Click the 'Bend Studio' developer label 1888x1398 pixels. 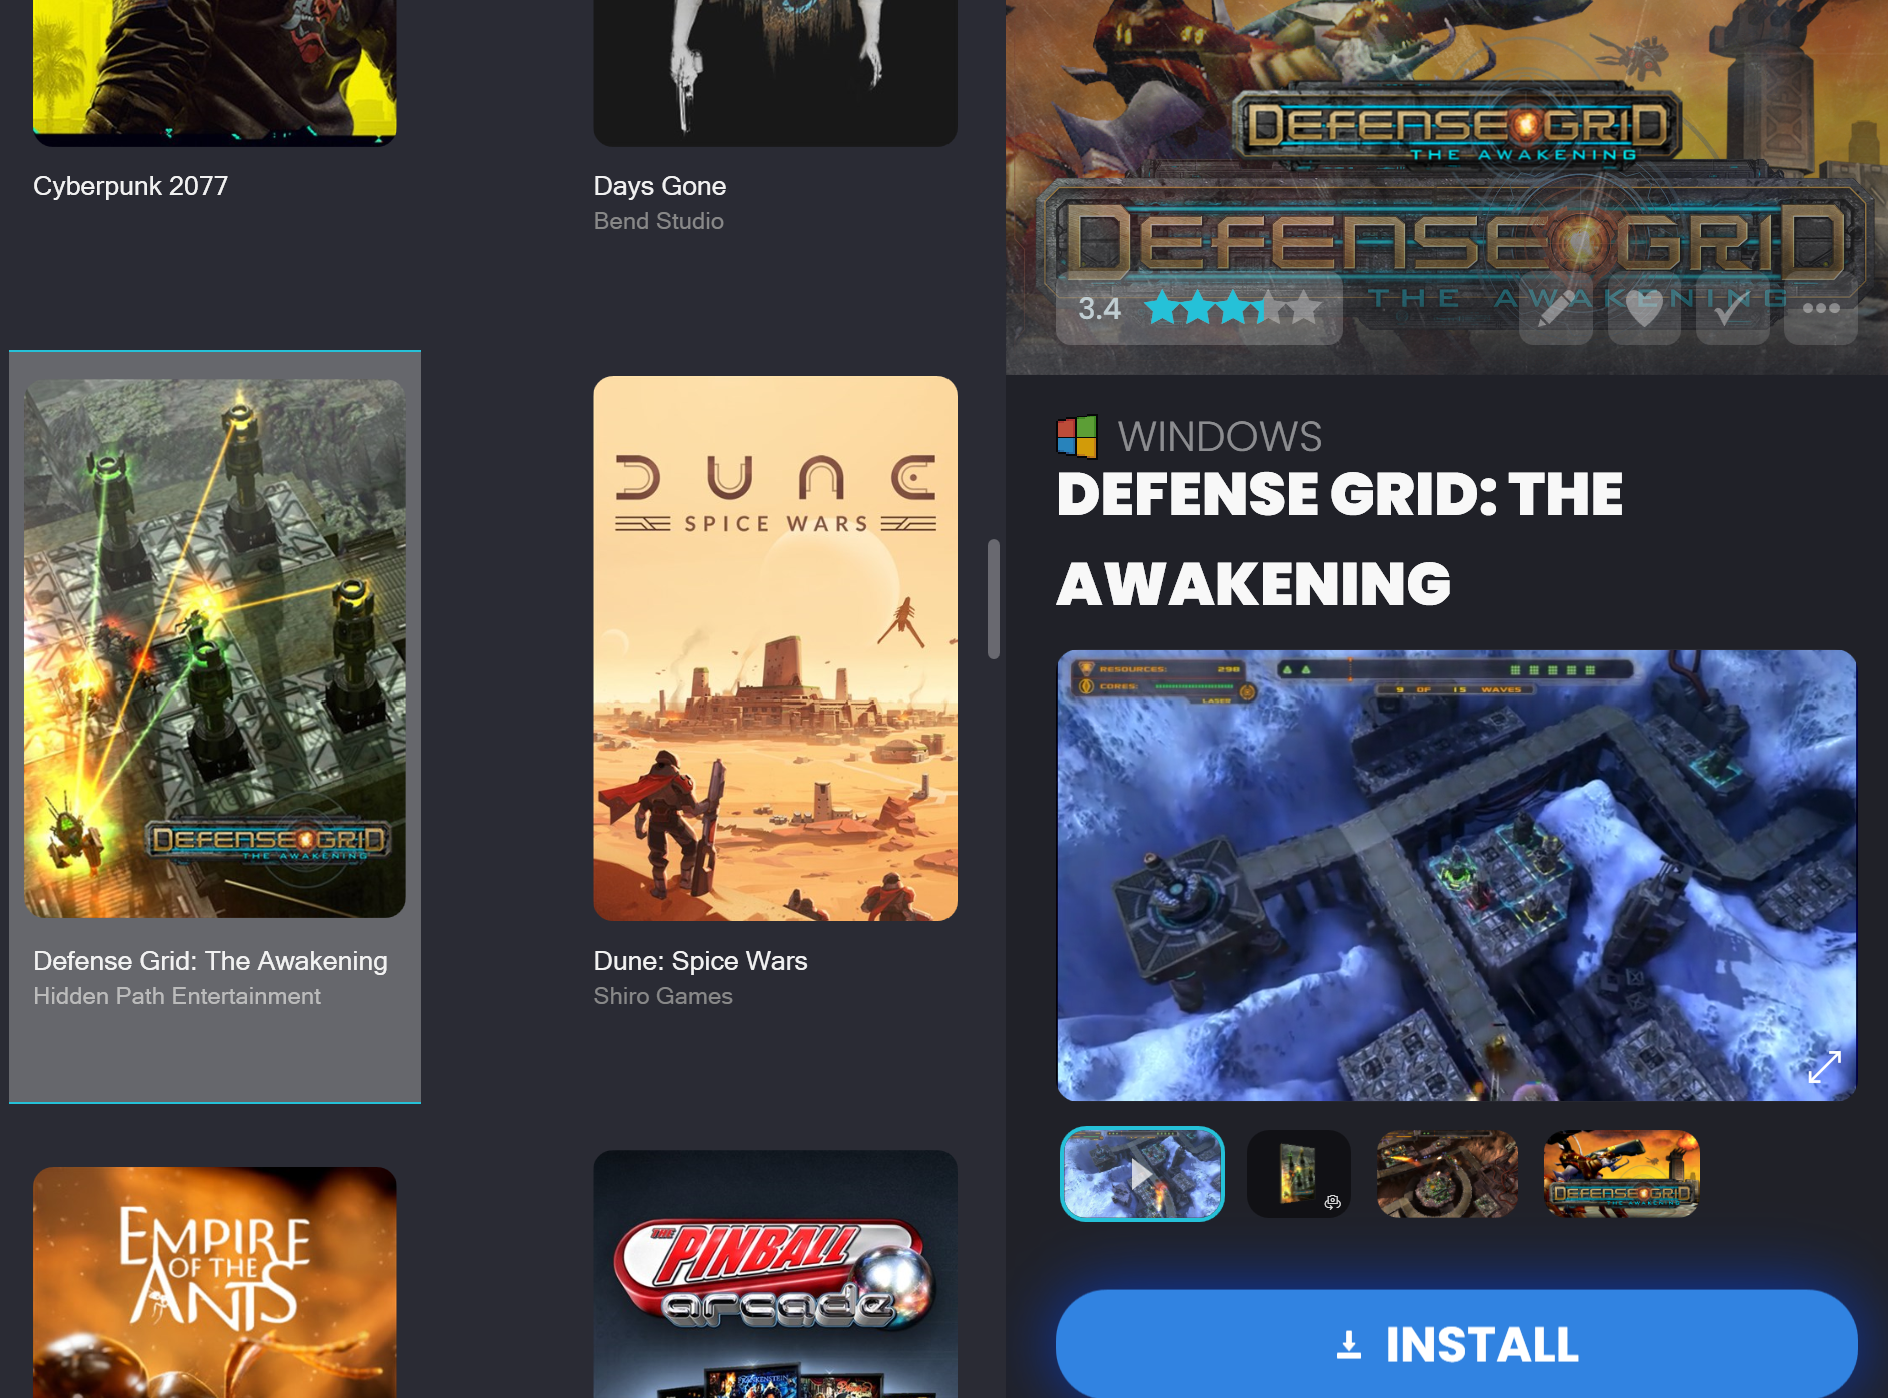(659, 221)
